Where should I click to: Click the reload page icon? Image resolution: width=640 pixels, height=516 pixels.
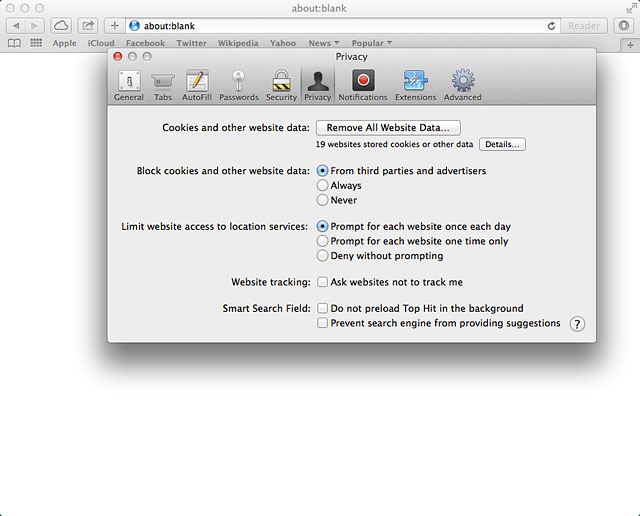551,26
